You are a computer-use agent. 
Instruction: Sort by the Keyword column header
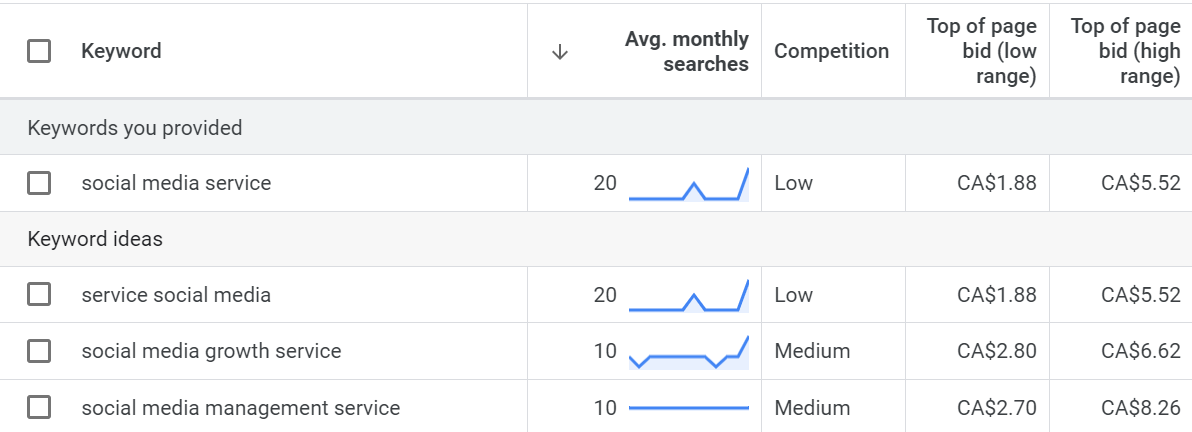pyautogui.click(x=121, y=51)
